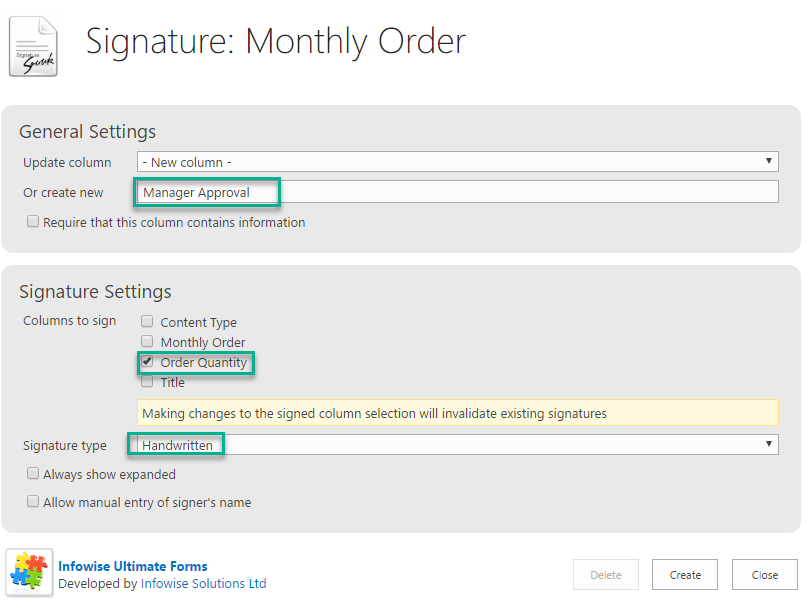The height and width of the screenshot is (605, 808).
Task: Enable Require that this column contains information
Action: click(32, 222)
